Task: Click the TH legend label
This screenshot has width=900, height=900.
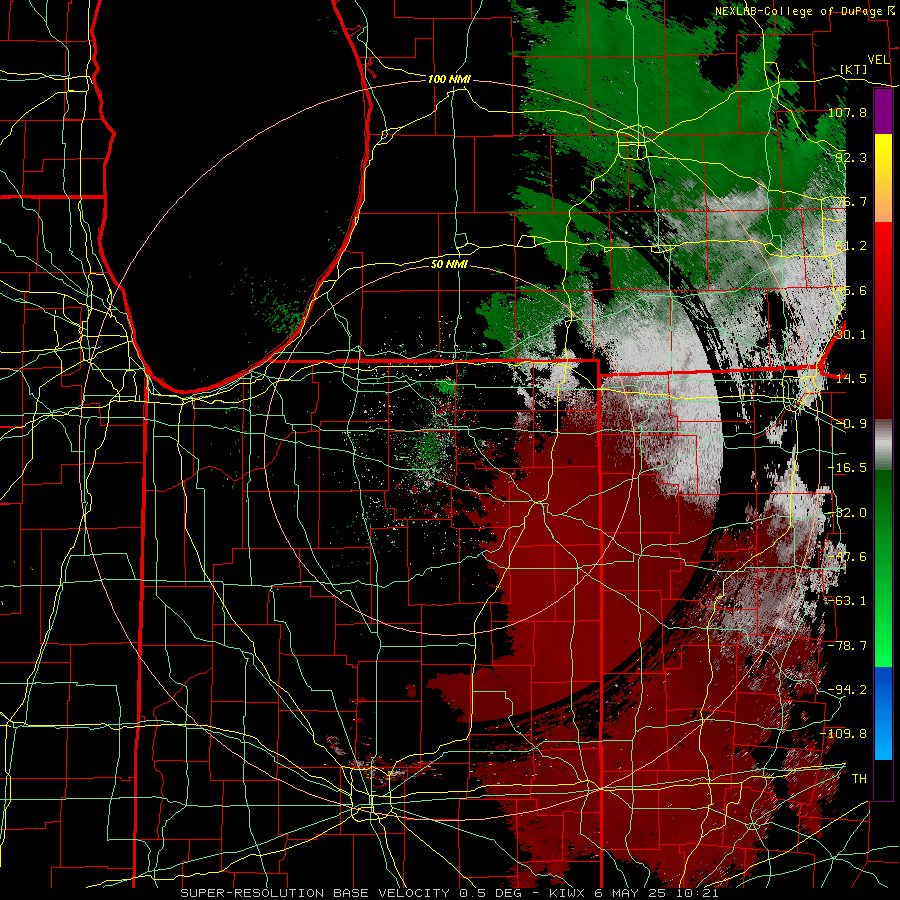Action: tap(859, 778)
